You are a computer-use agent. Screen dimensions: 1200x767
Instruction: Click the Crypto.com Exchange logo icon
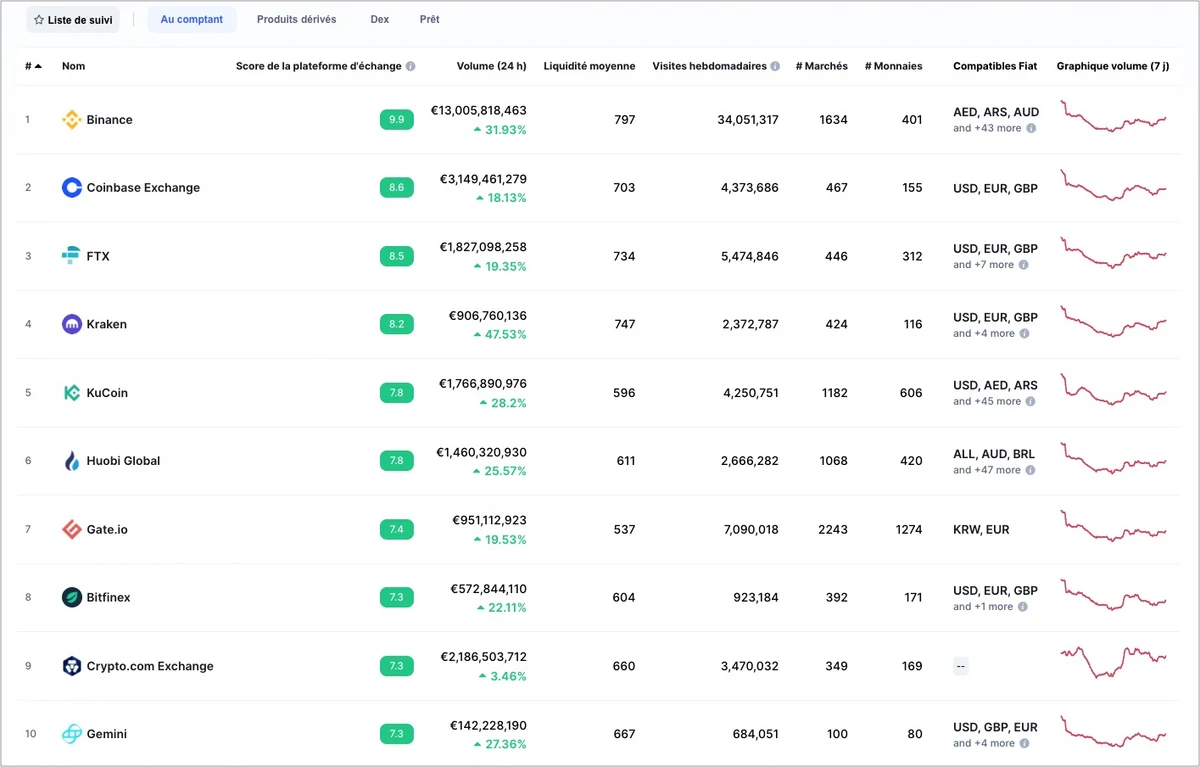pyautogui.click(x=71, y=666)
